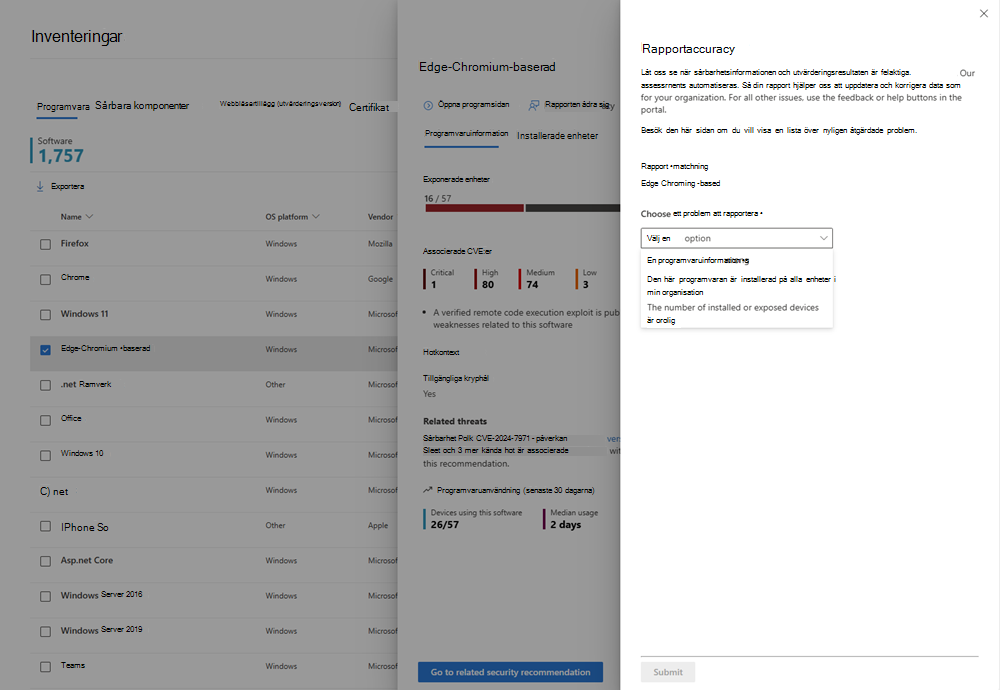Click Go to related security recommendation

[510, 672]
